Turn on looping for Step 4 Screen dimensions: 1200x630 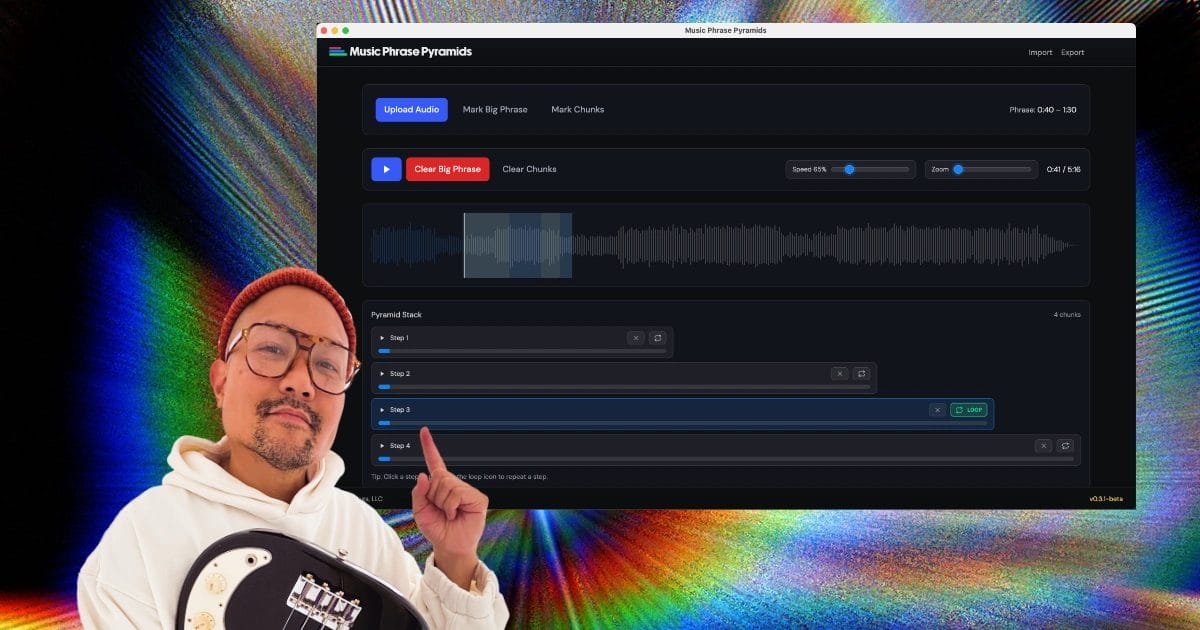[x=1065, y=446]
